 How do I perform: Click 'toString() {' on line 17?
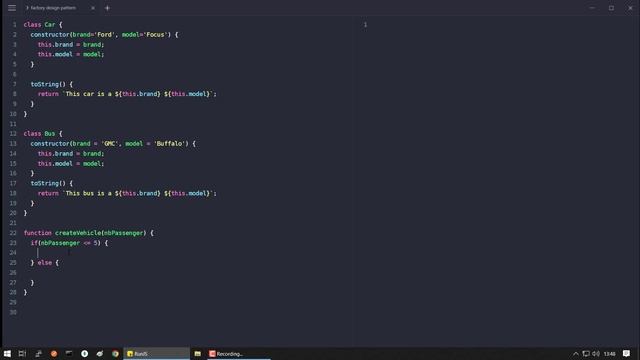(52, 183)
